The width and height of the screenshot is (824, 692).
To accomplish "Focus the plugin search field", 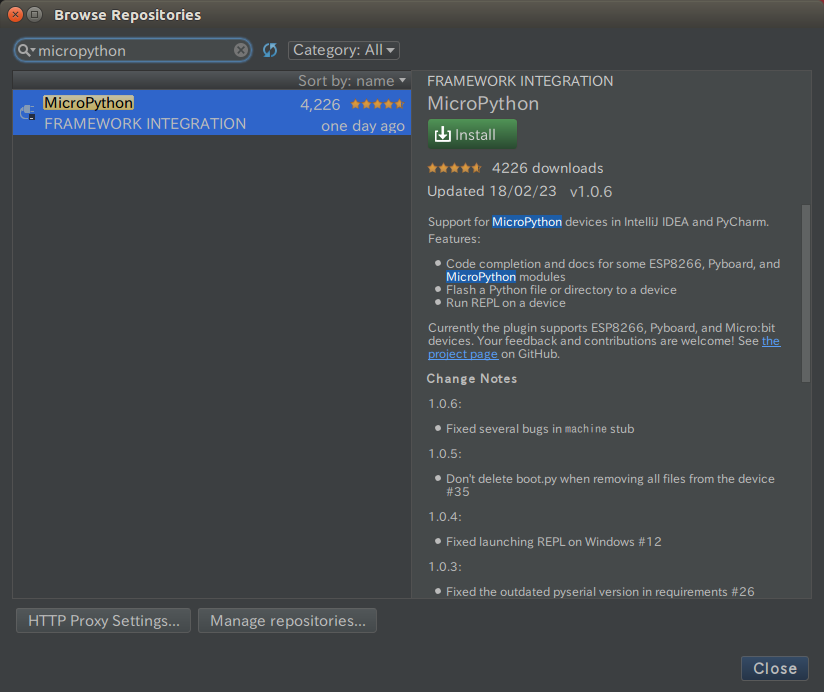I will 132,50.
